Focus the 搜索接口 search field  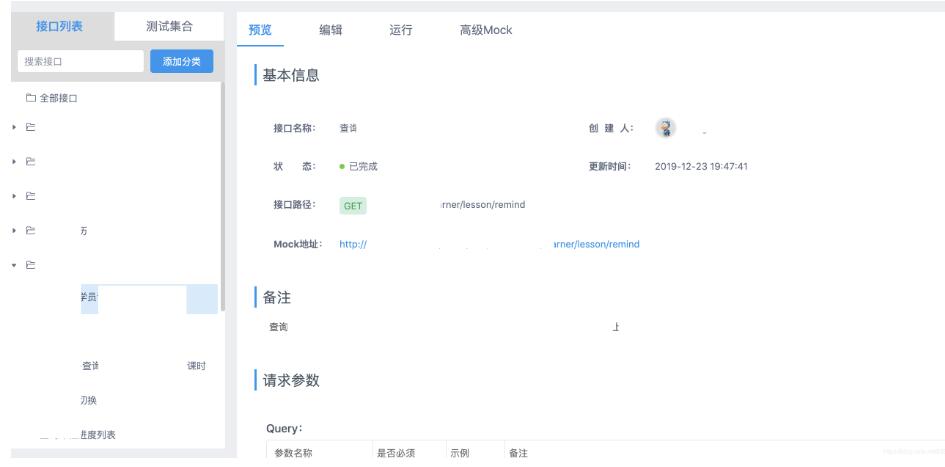(x=81, y=61)
